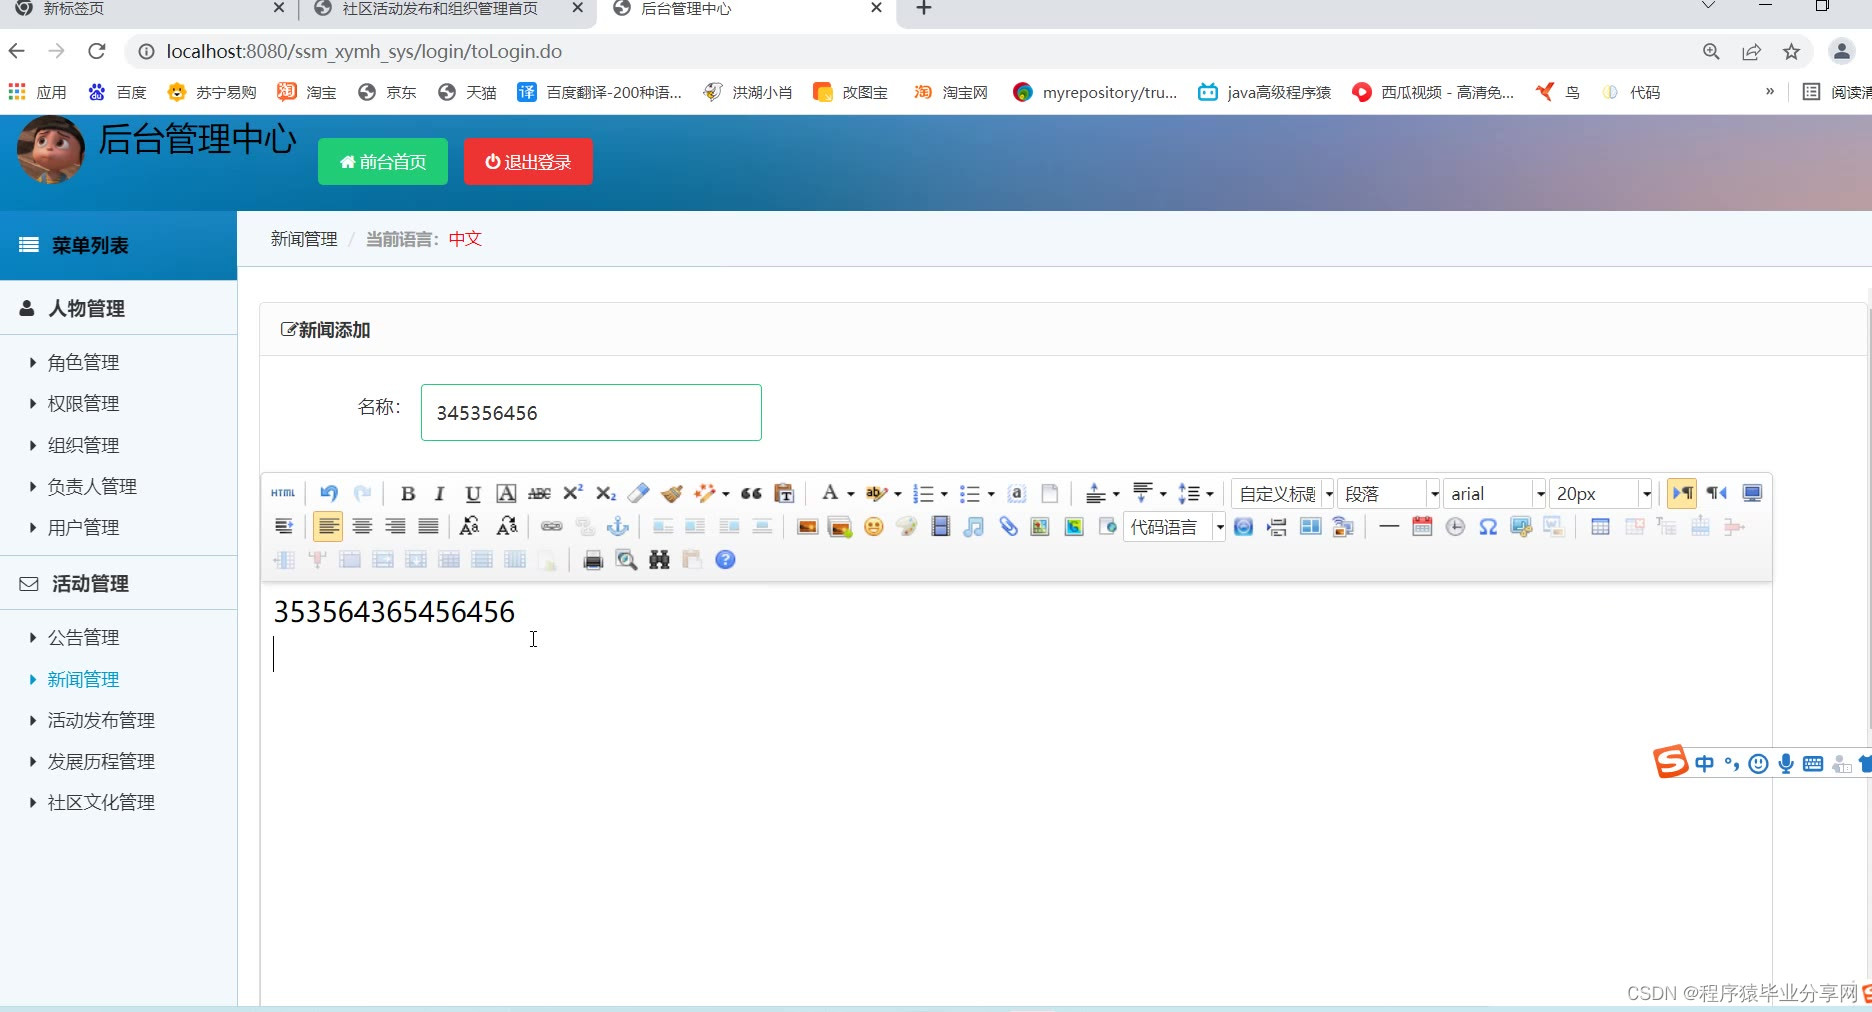Insert a hyperlink with the link icon
Image resolution: width=1872 pixels, height=1012 pixels.
click(x=552, y=526)
